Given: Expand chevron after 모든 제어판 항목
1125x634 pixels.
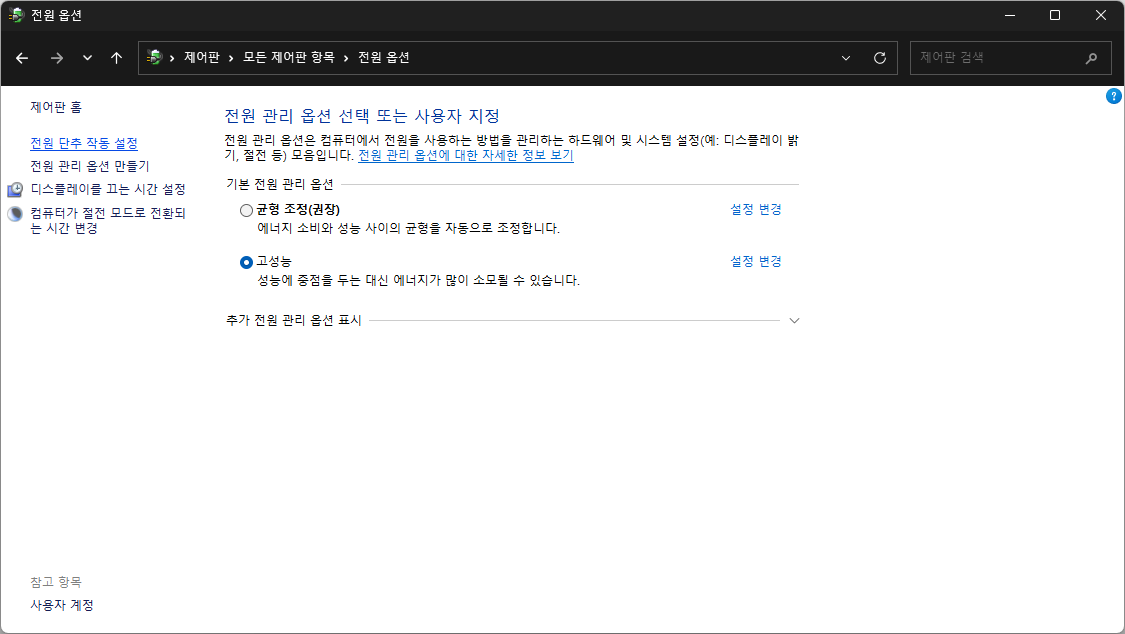Looking at the screenshot, I should click(346, 58).
